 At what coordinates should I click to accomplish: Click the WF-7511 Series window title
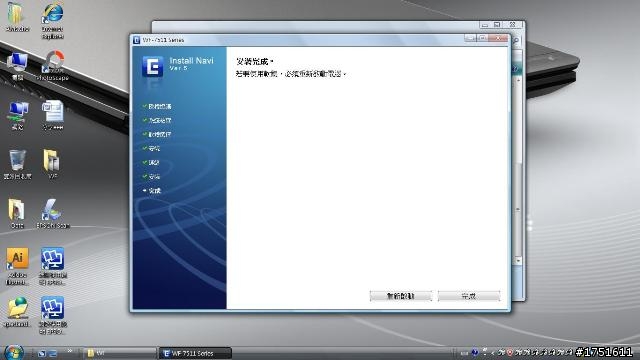click(x=163, y=40)
